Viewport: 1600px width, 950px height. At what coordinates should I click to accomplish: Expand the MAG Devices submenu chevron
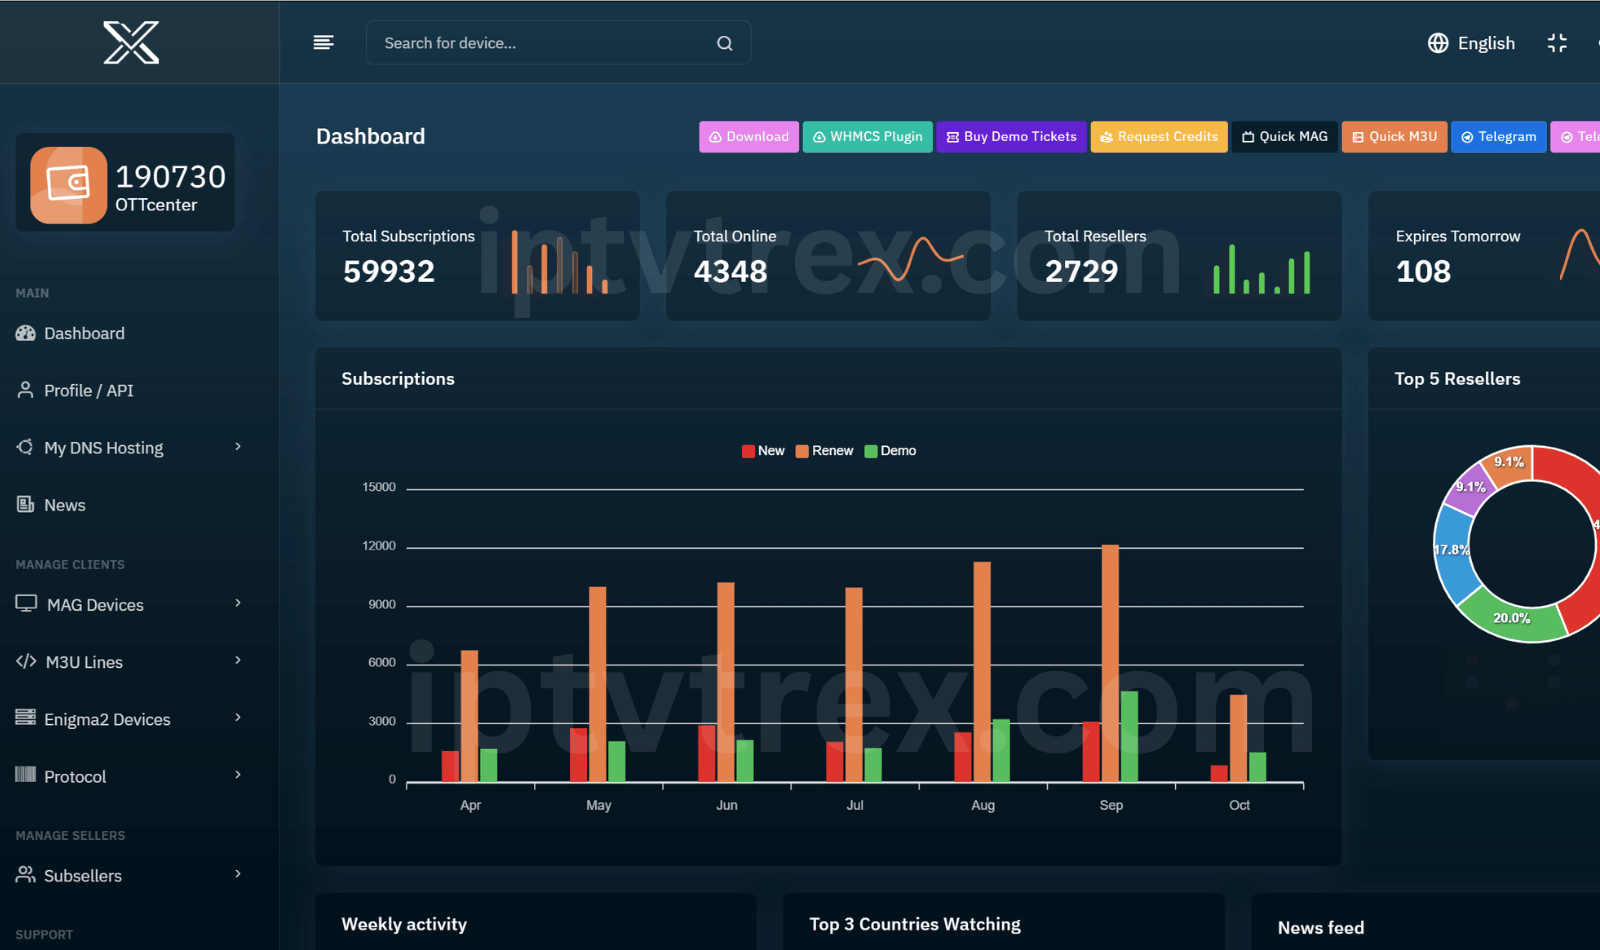238,603
